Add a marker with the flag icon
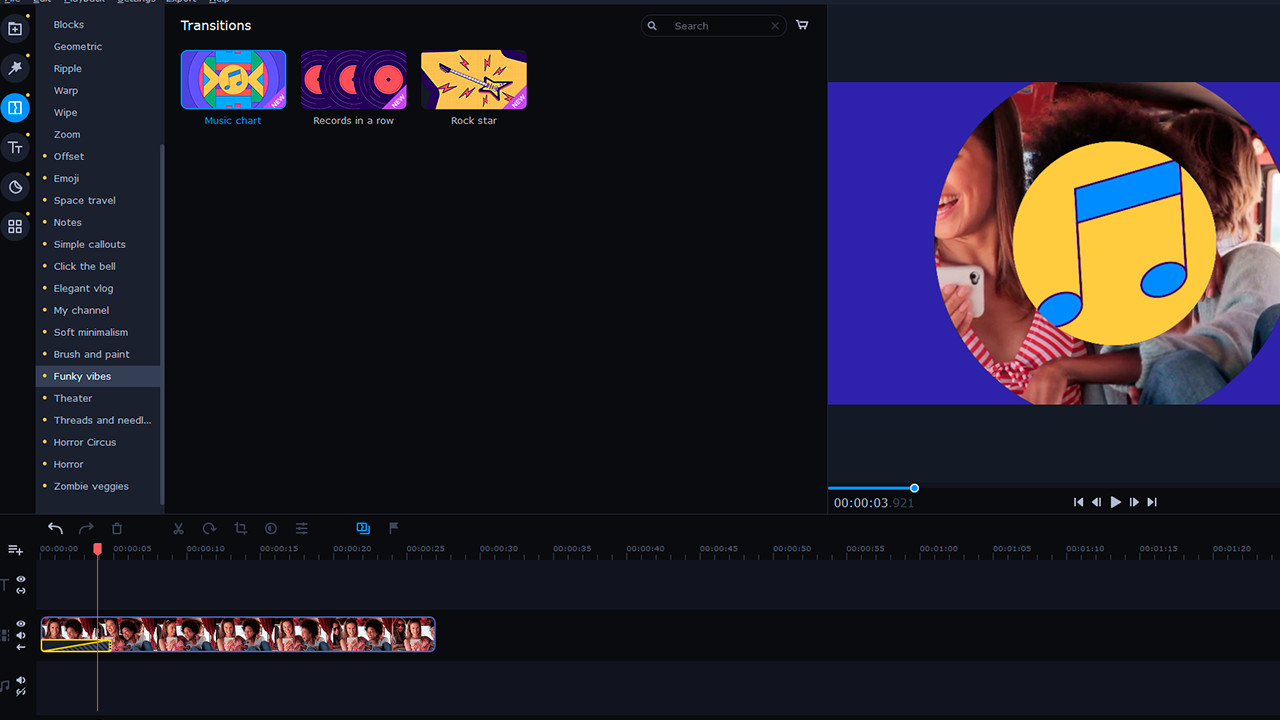Screen dimensions: 1280x720 click(x=393, y=528)
